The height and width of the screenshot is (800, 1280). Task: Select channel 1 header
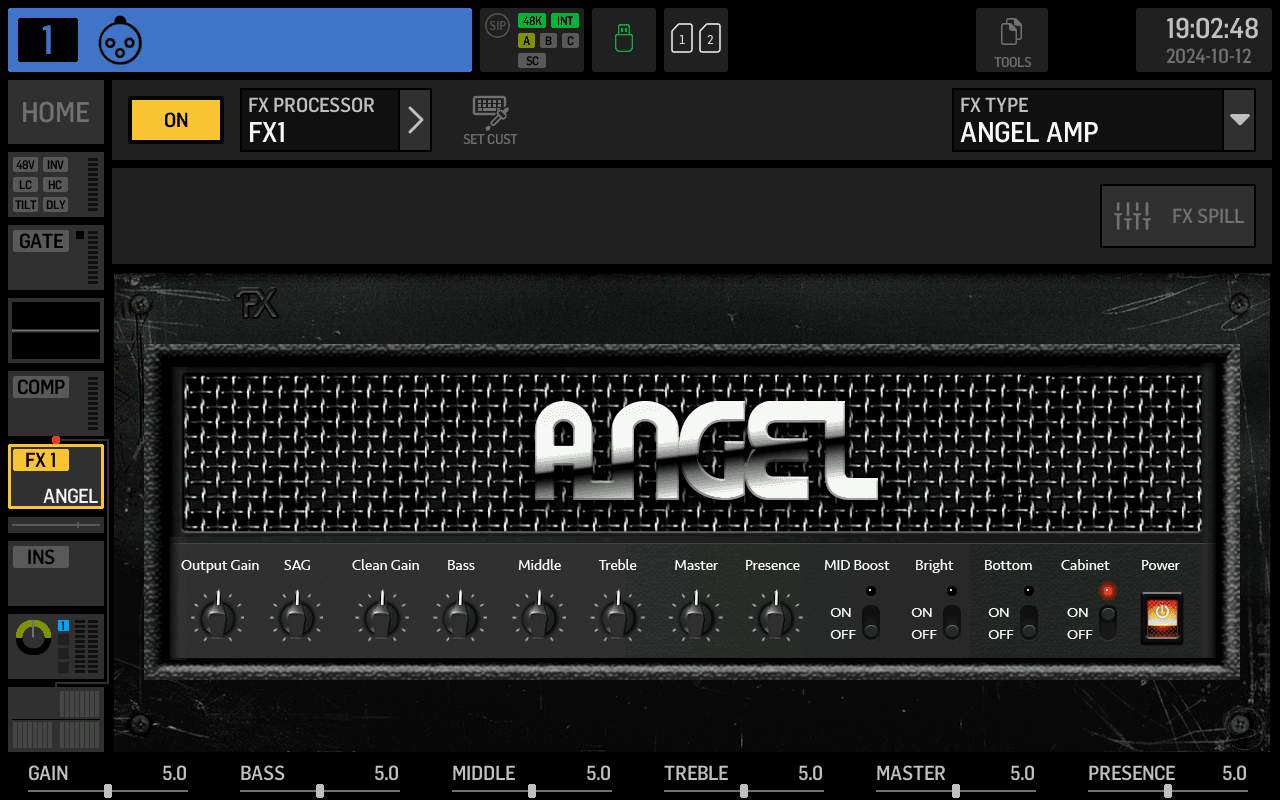click(240, 40)
